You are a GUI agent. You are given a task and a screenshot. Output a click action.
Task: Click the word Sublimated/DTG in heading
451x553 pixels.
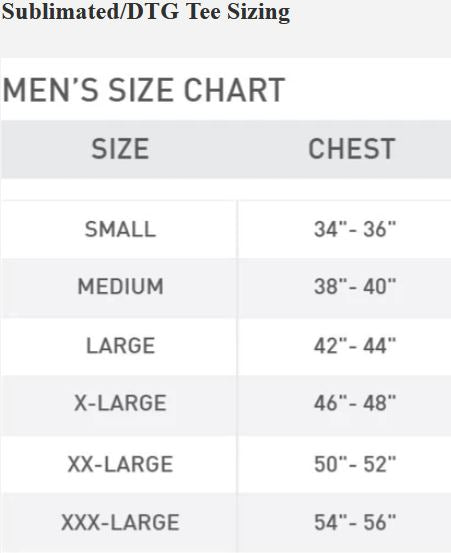coord(90,11)
